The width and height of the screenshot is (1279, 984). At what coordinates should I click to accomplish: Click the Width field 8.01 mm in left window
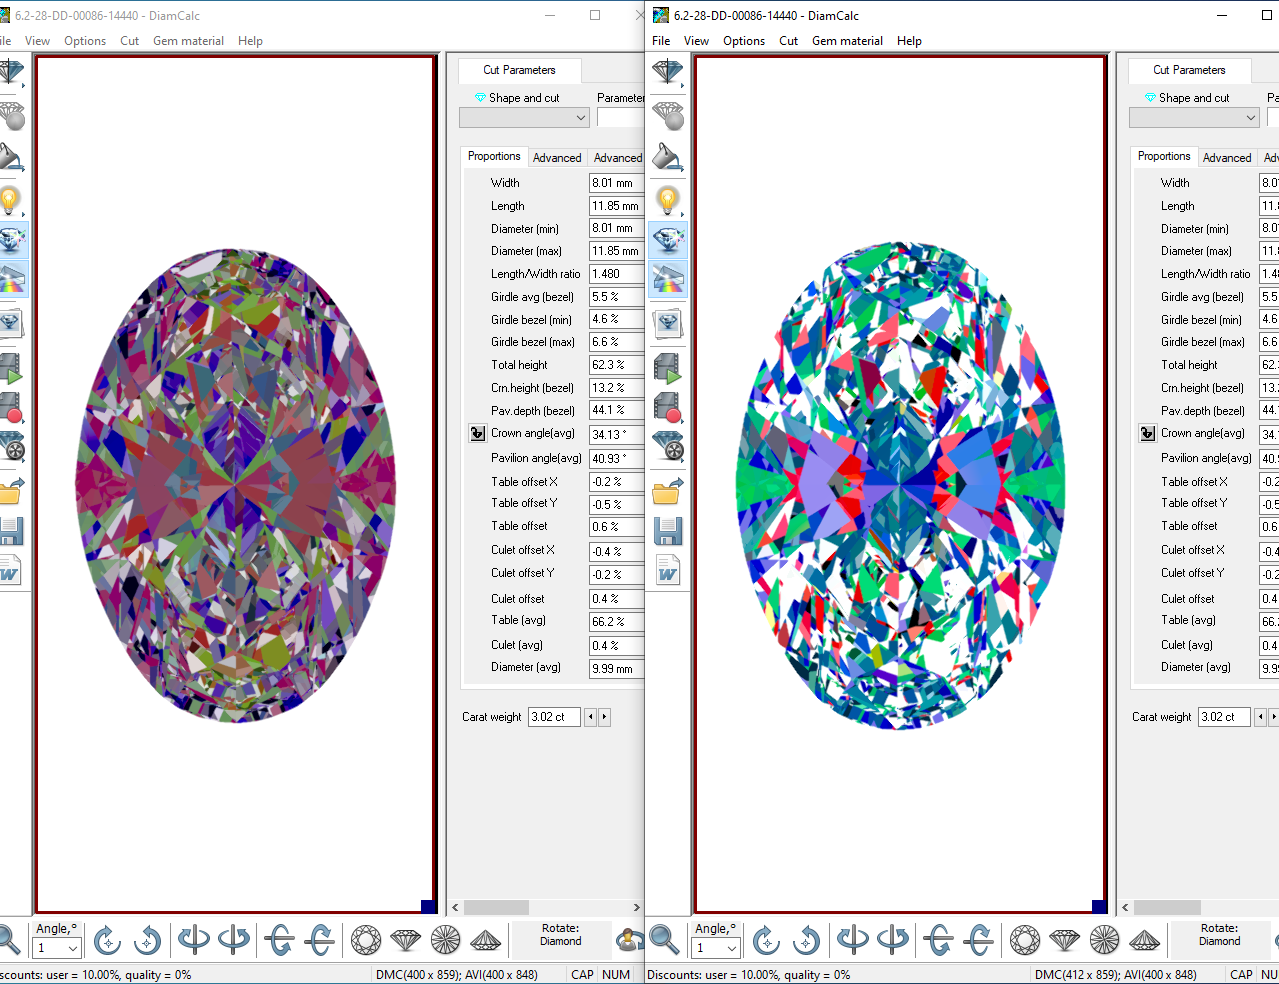click(x=616, y=183)
